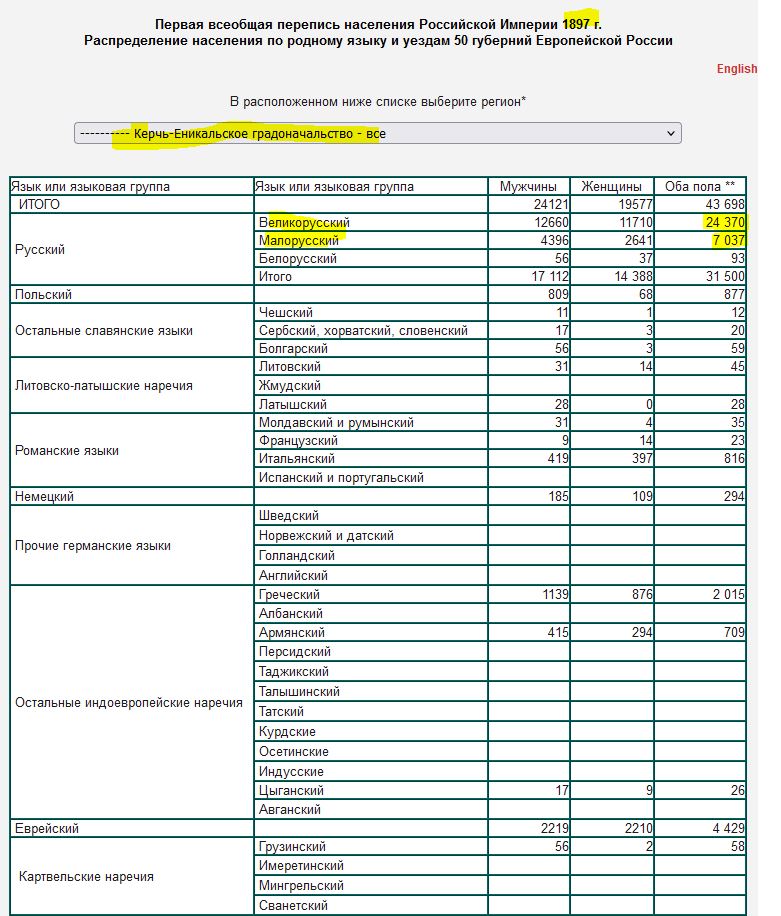Click the page title about the 1897 census
The height and width of the screenshot is (916, 781).
(379, 23)
